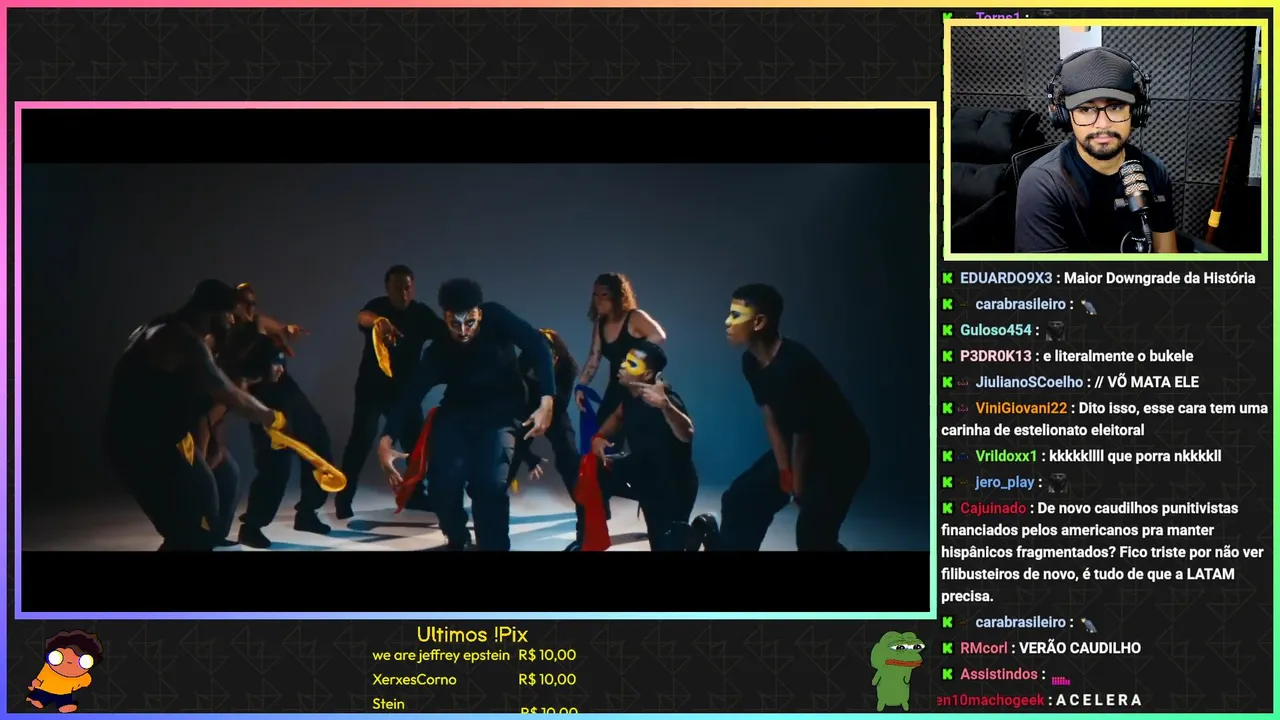The width and height of the screenshot is (1280, 720).
Task: Click the streamer webcam feed
Action: coord(1105,139)
